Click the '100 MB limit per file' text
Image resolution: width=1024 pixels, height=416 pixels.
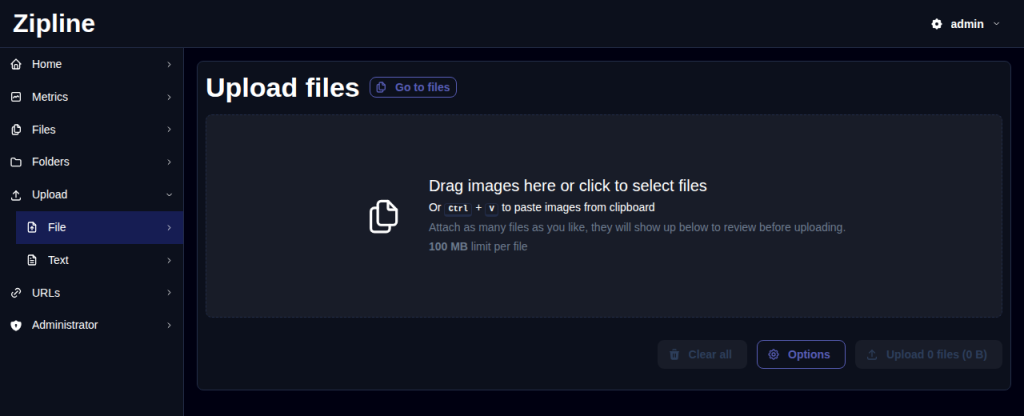(478, 247)
